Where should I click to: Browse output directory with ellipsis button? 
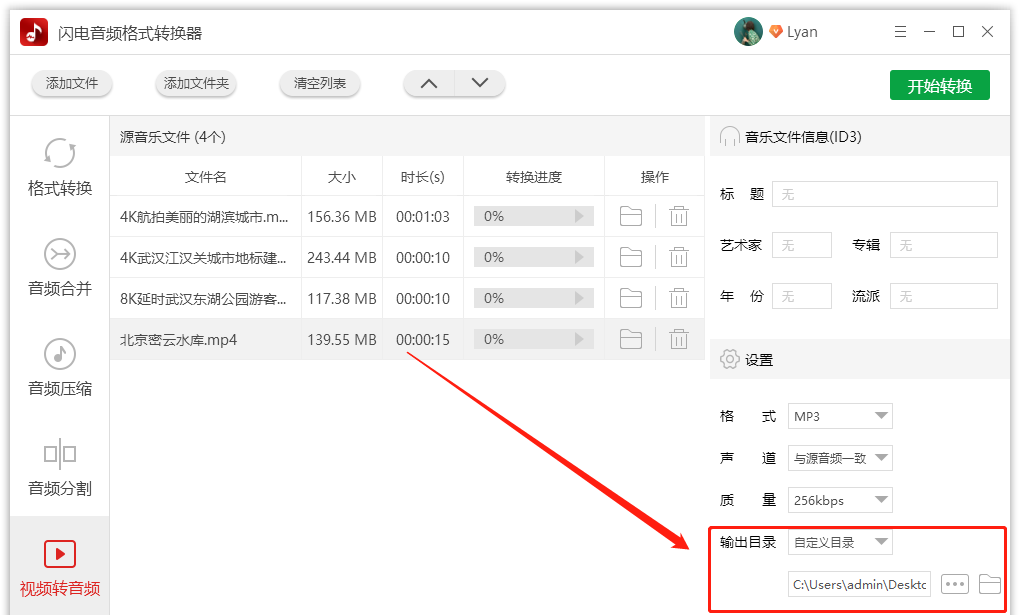coord(955,584)
